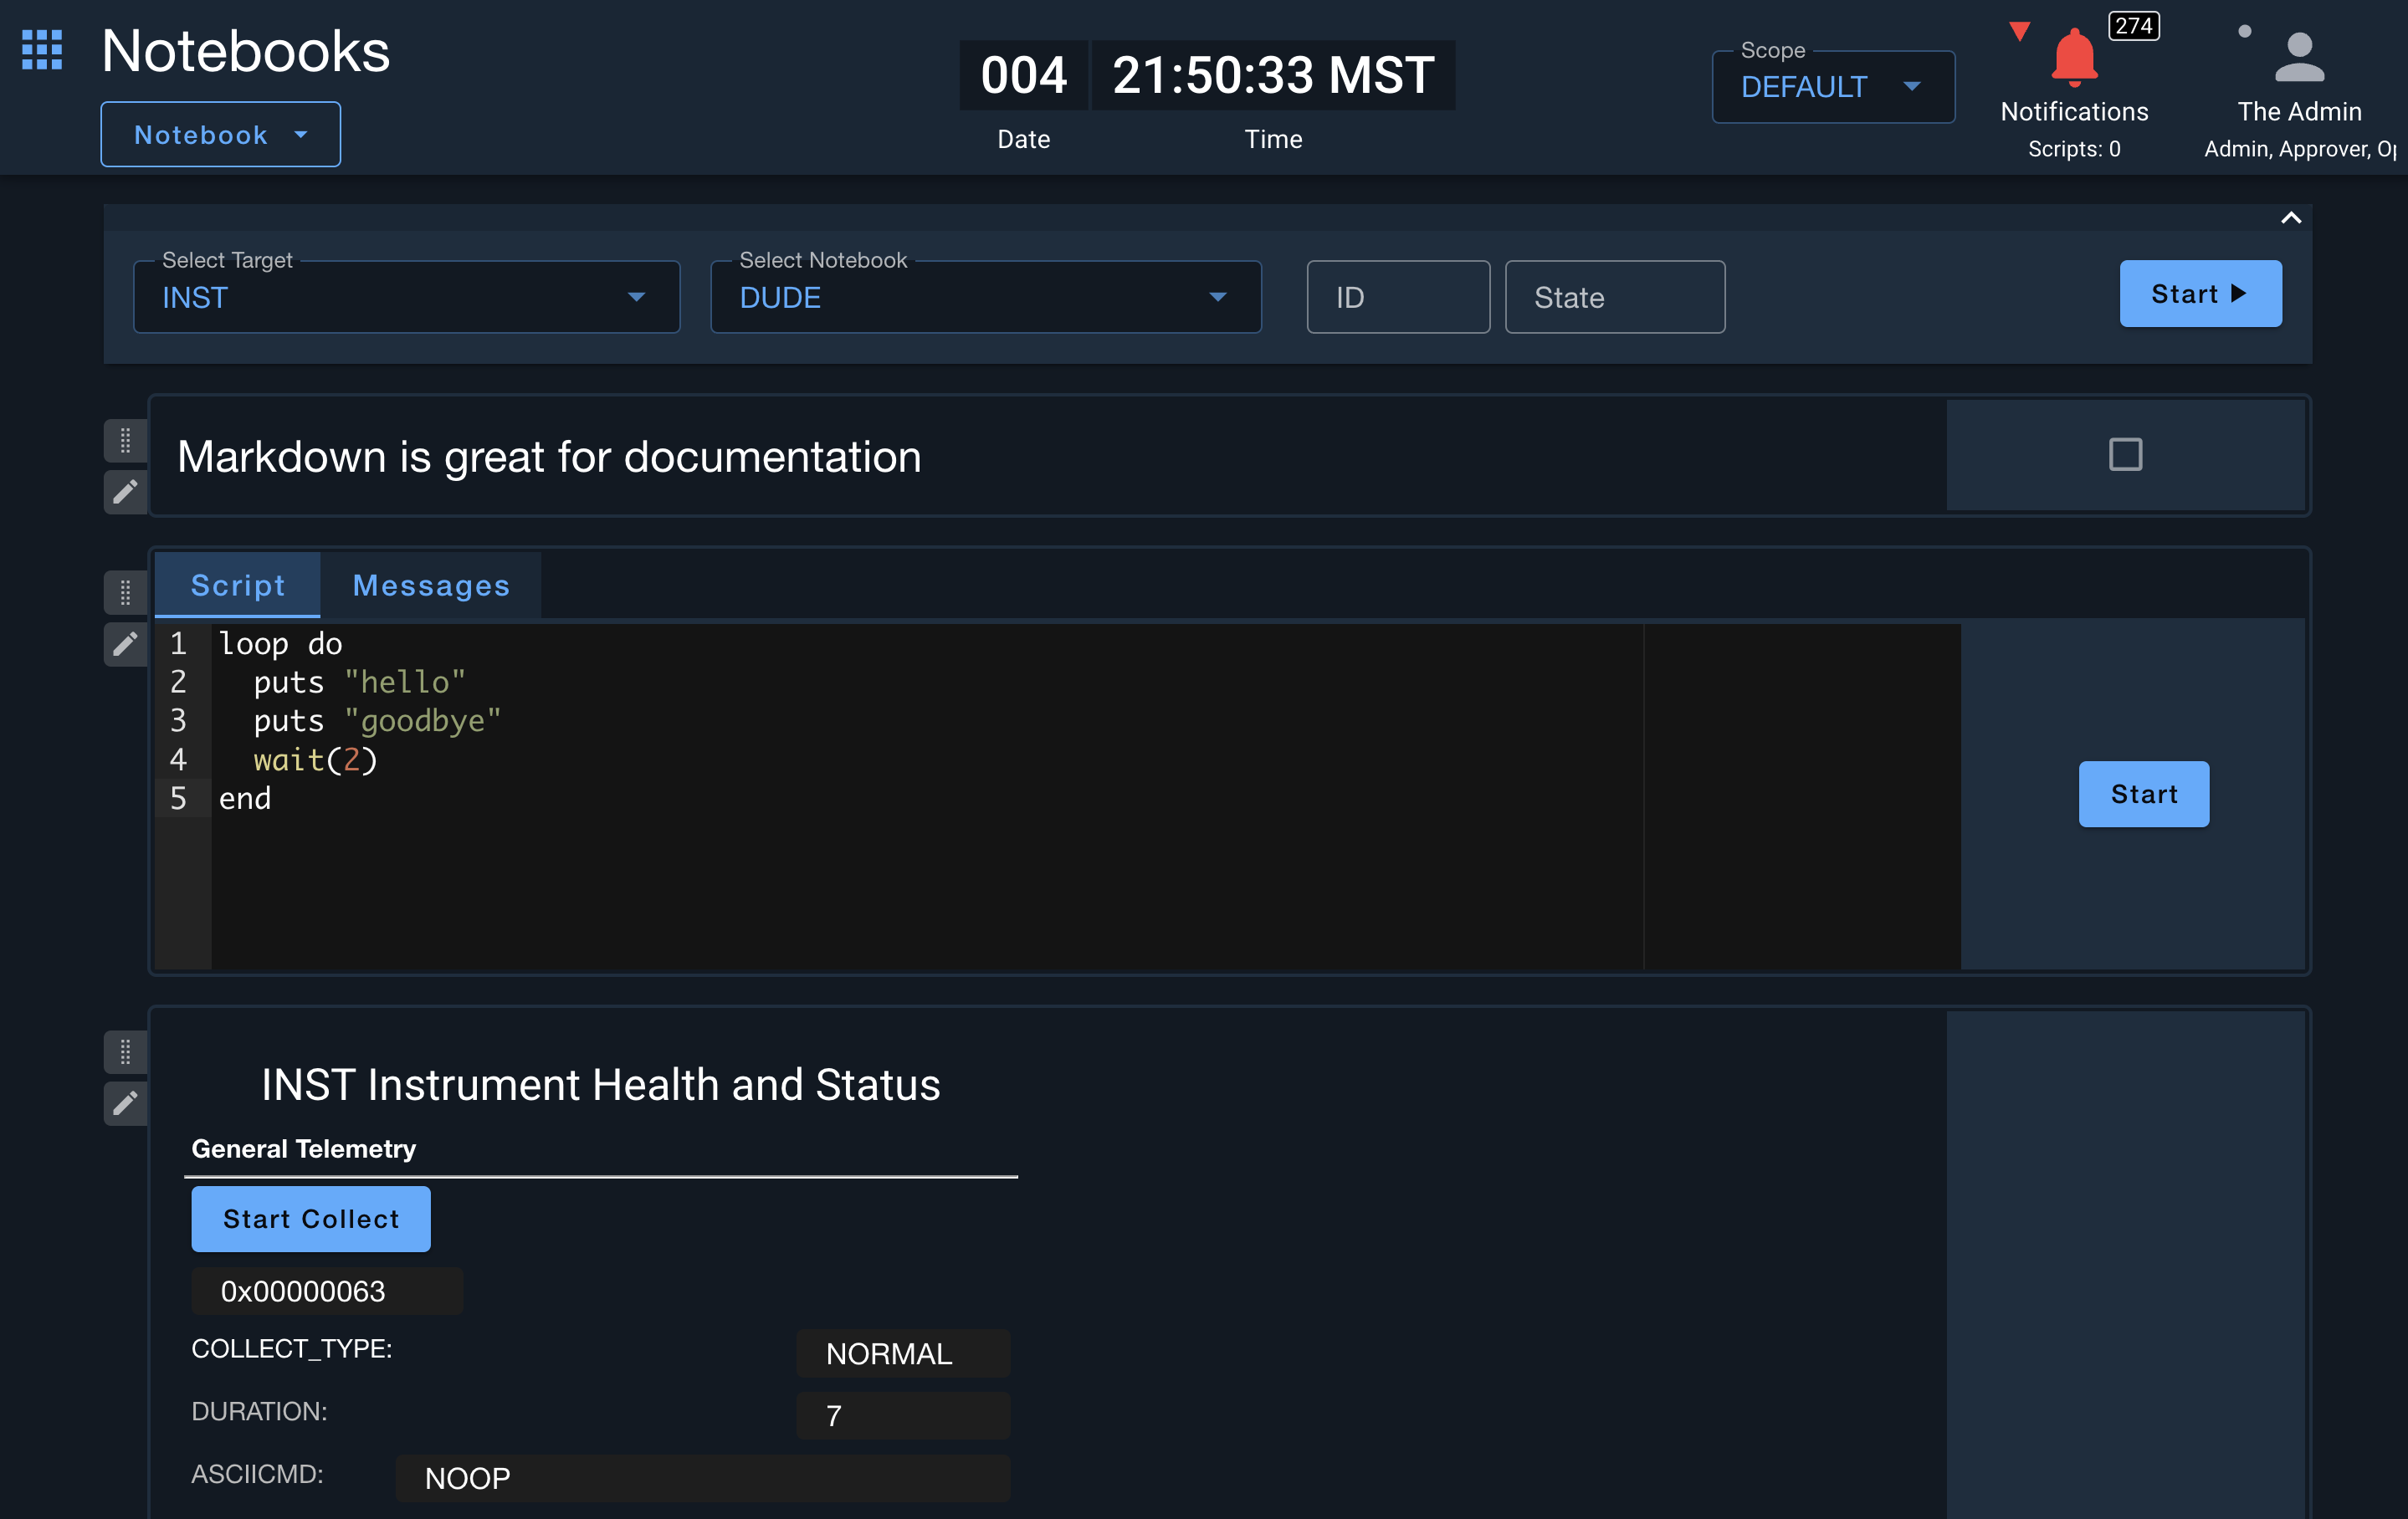Open the apps grid menu icon
Image resolution: width=2408 pixels, height=1519 pixels.
42,49
